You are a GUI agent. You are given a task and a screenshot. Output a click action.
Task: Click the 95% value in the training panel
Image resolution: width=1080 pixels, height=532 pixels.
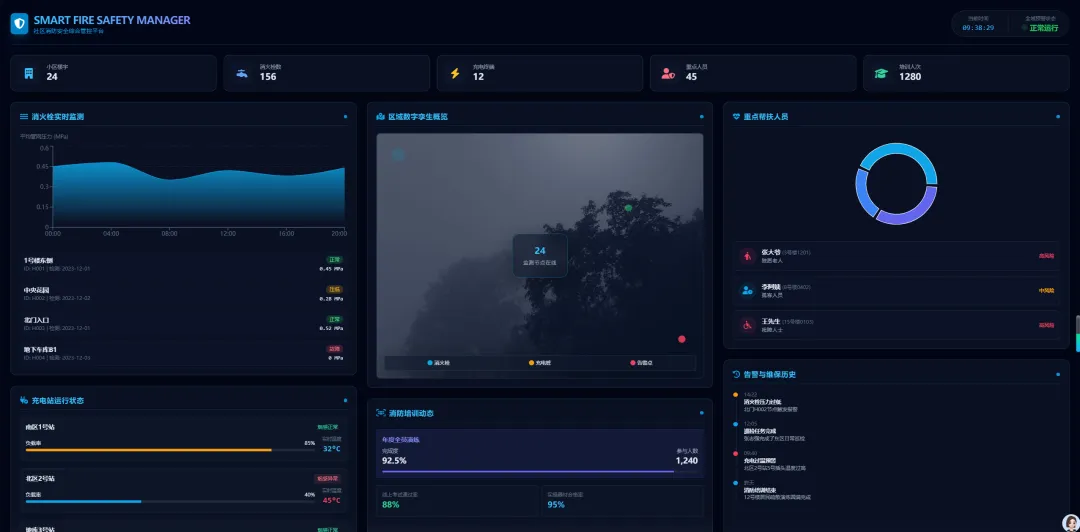(x=556, y=504)
